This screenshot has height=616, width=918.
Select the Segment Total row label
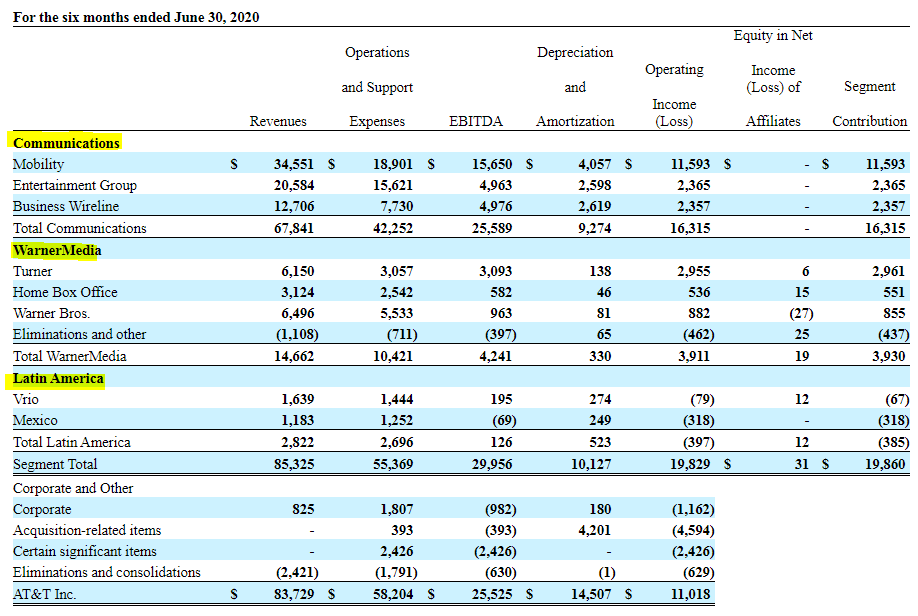pyautogui.click(x=55, y=464)
